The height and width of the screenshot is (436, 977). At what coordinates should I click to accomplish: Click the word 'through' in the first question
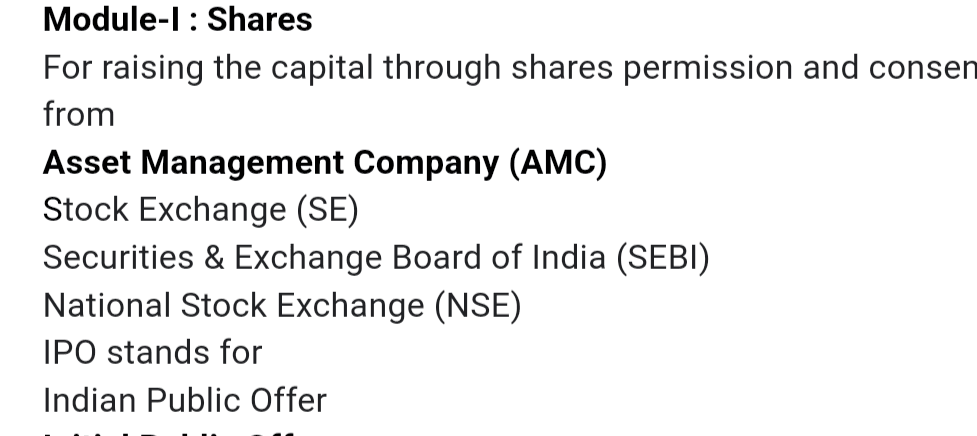click(x=442, y=68)
